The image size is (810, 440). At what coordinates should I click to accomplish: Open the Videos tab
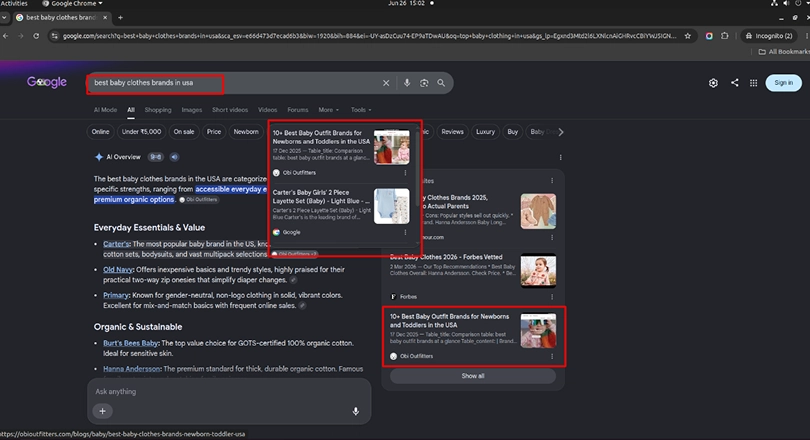pos(268,110)
